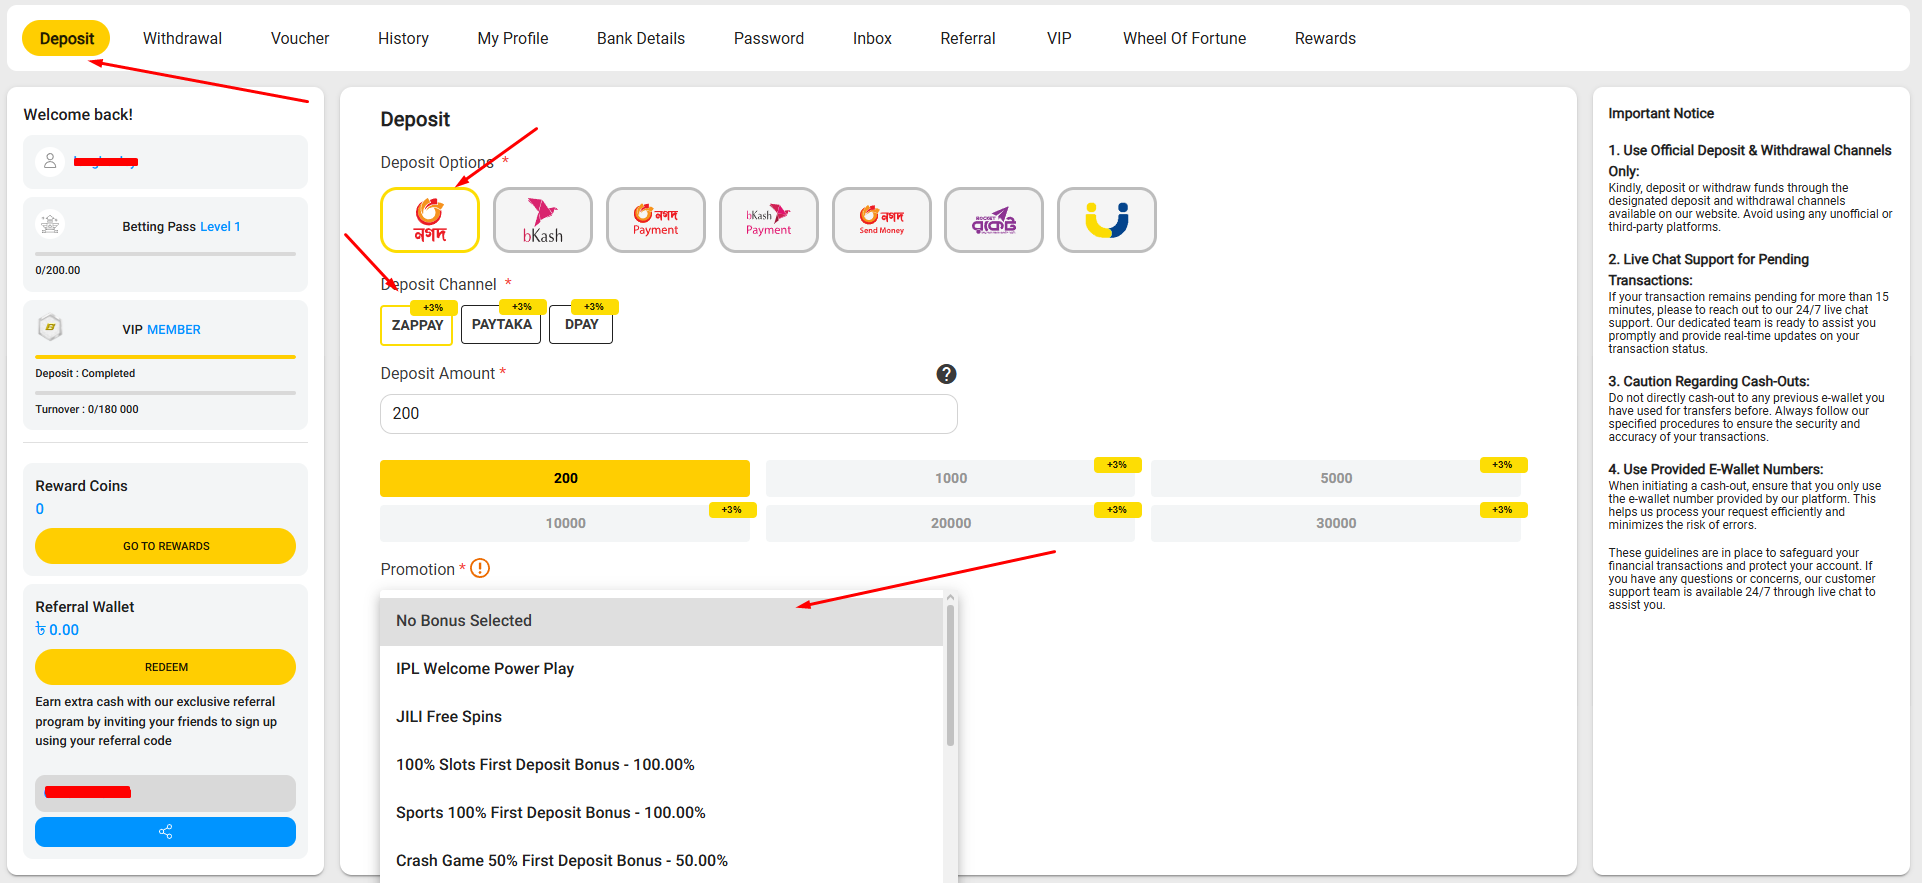Choose the 200 preset amount
This screenshot has height=883, width=1922.
(565, 478)
